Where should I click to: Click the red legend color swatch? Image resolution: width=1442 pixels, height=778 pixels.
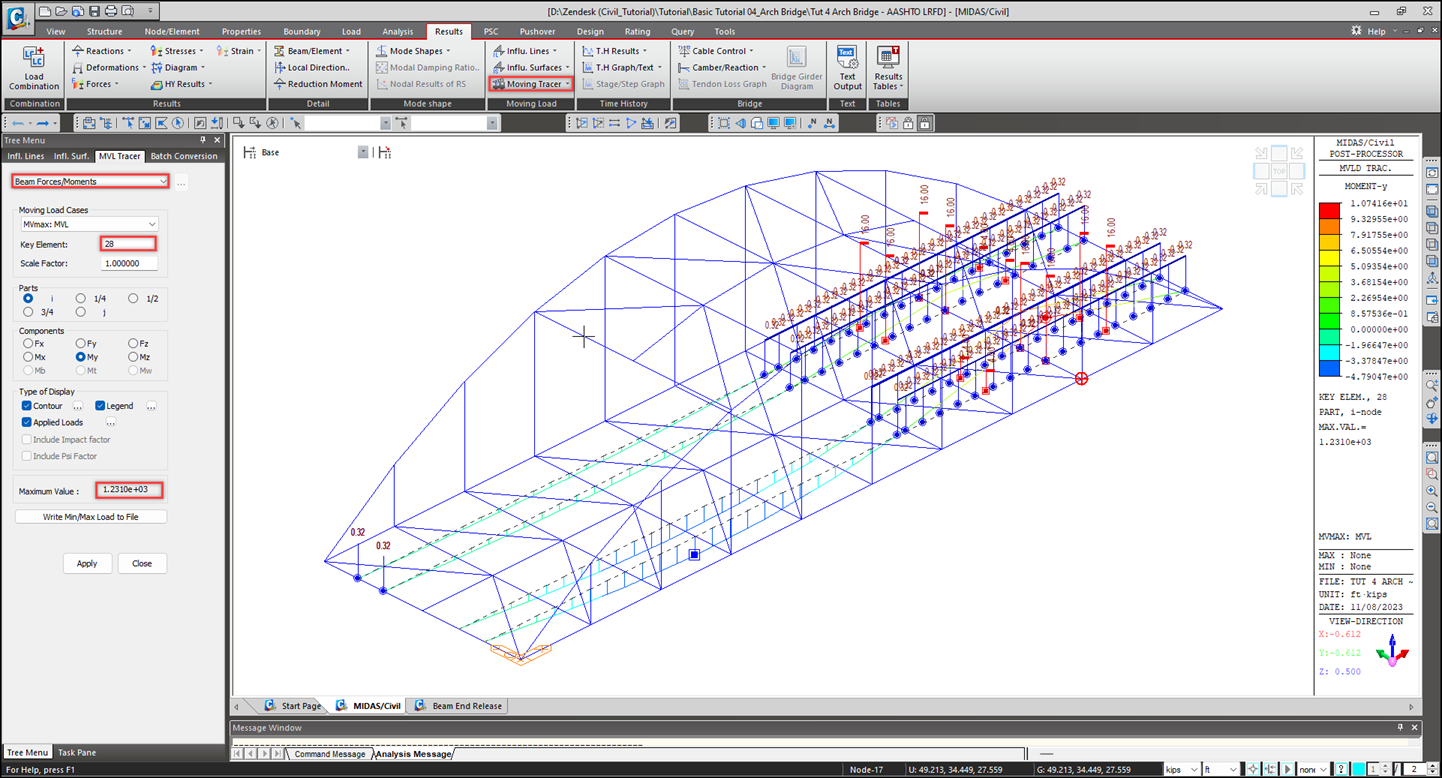tap(1330, 211)
